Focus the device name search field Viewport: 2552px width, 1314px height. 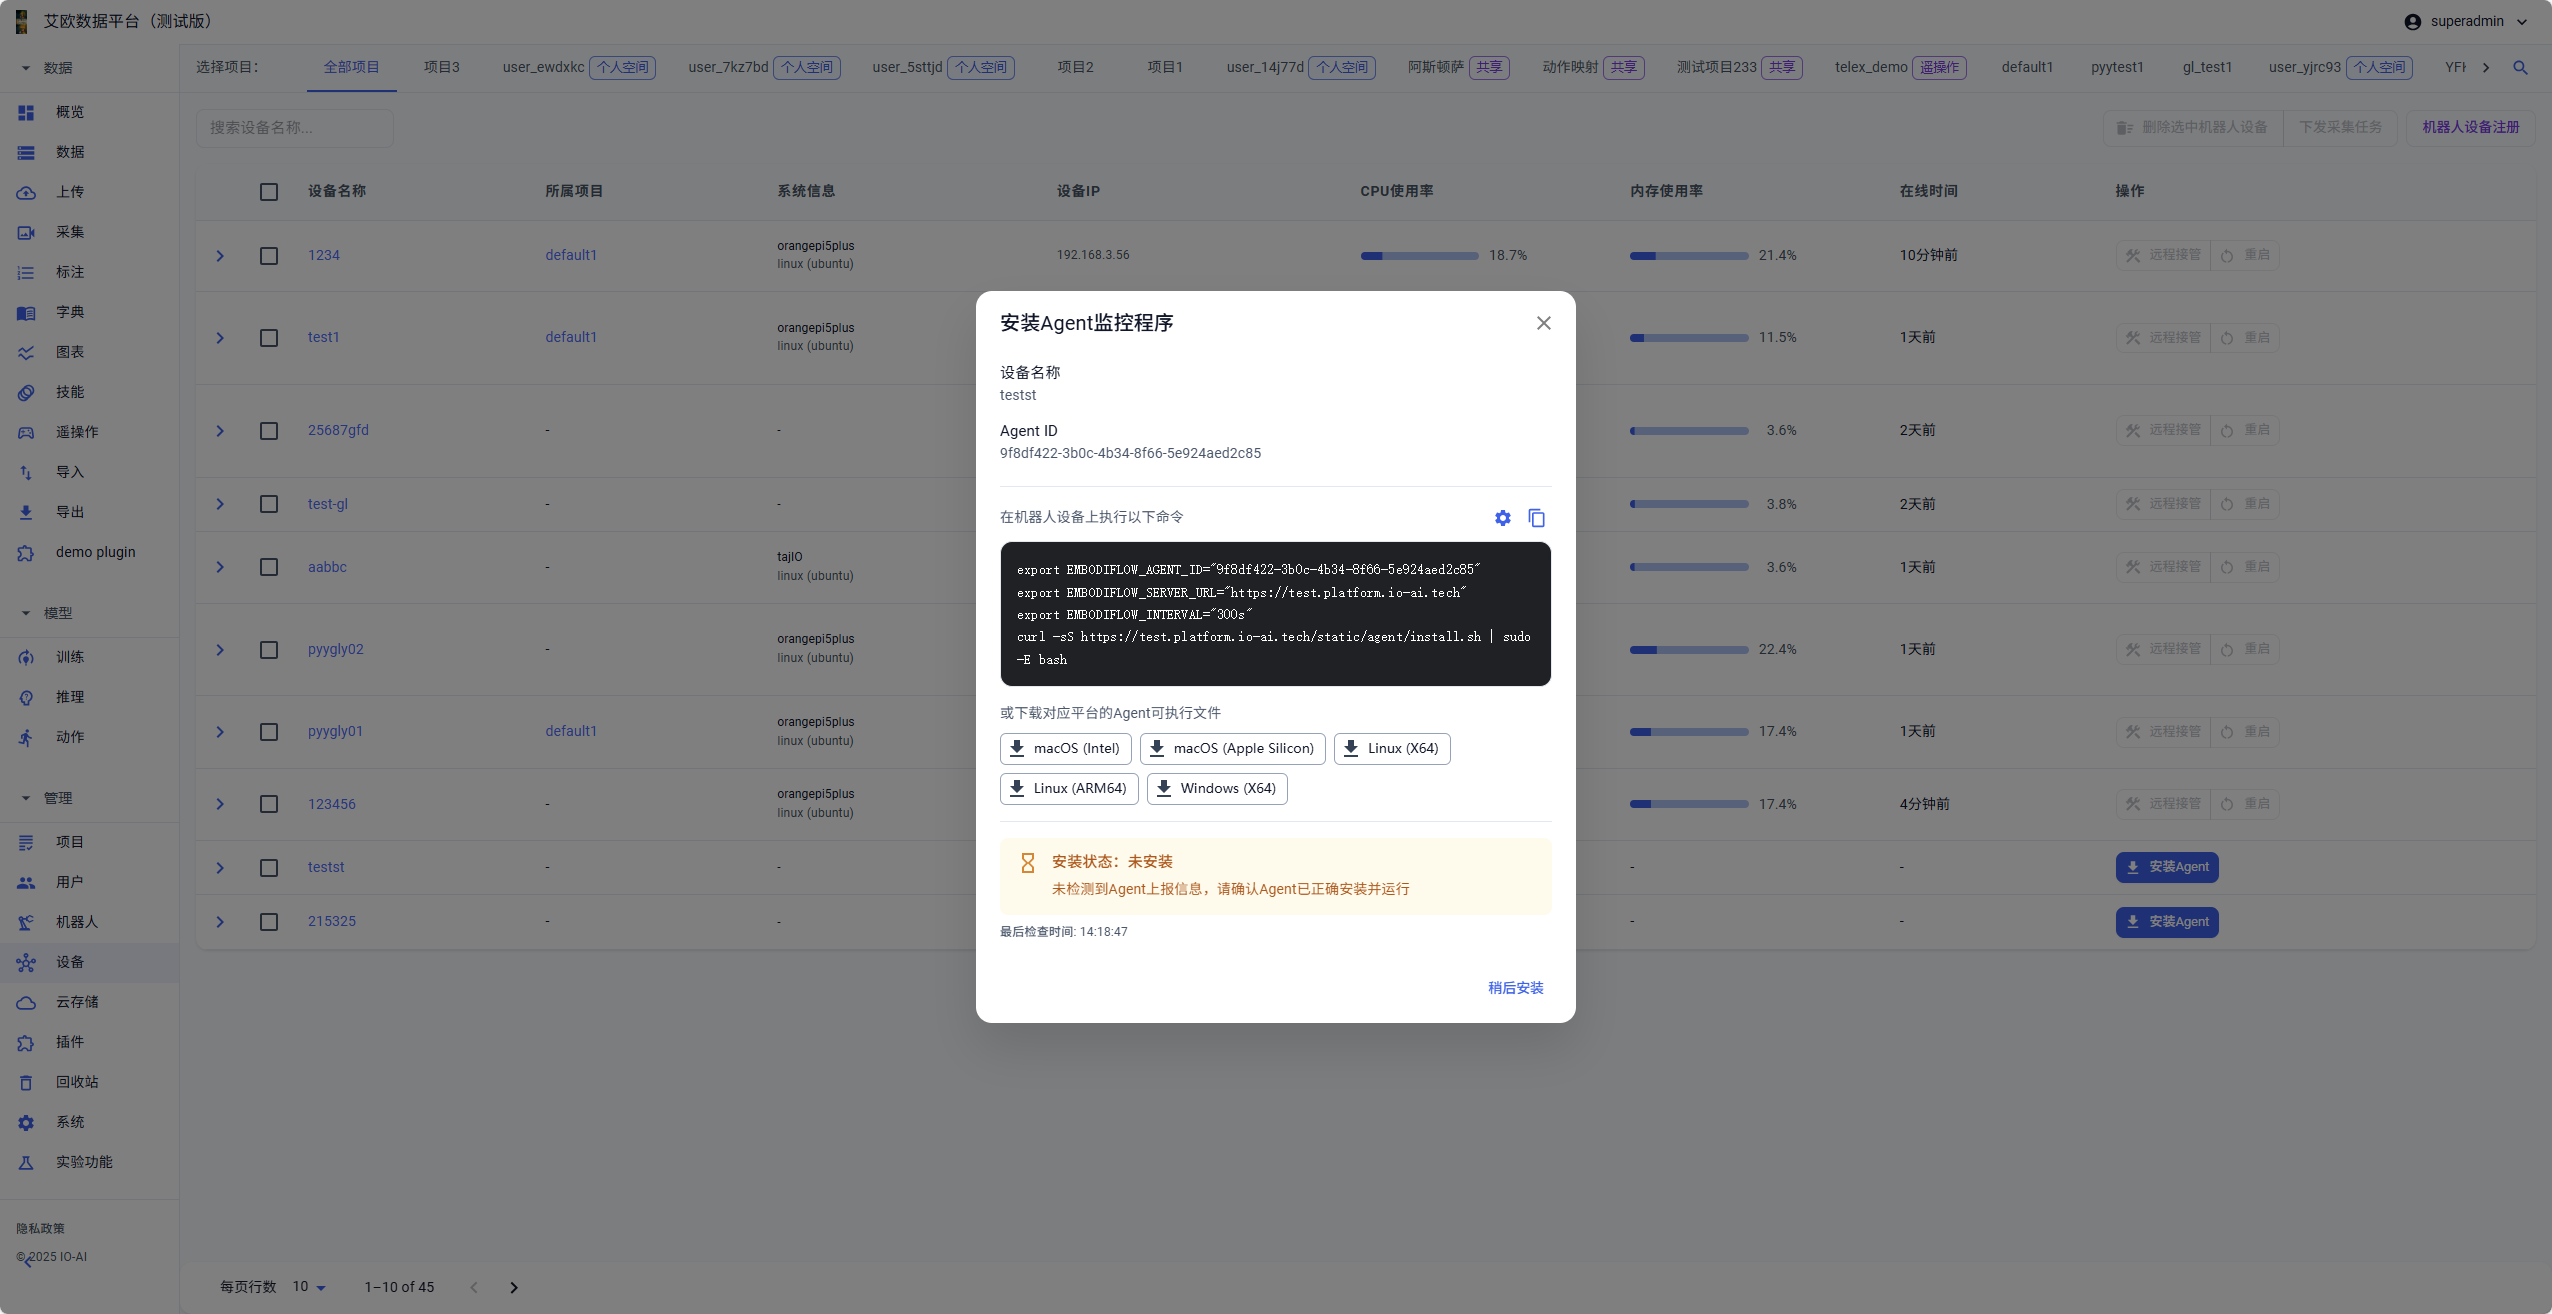tap(295, 128)
